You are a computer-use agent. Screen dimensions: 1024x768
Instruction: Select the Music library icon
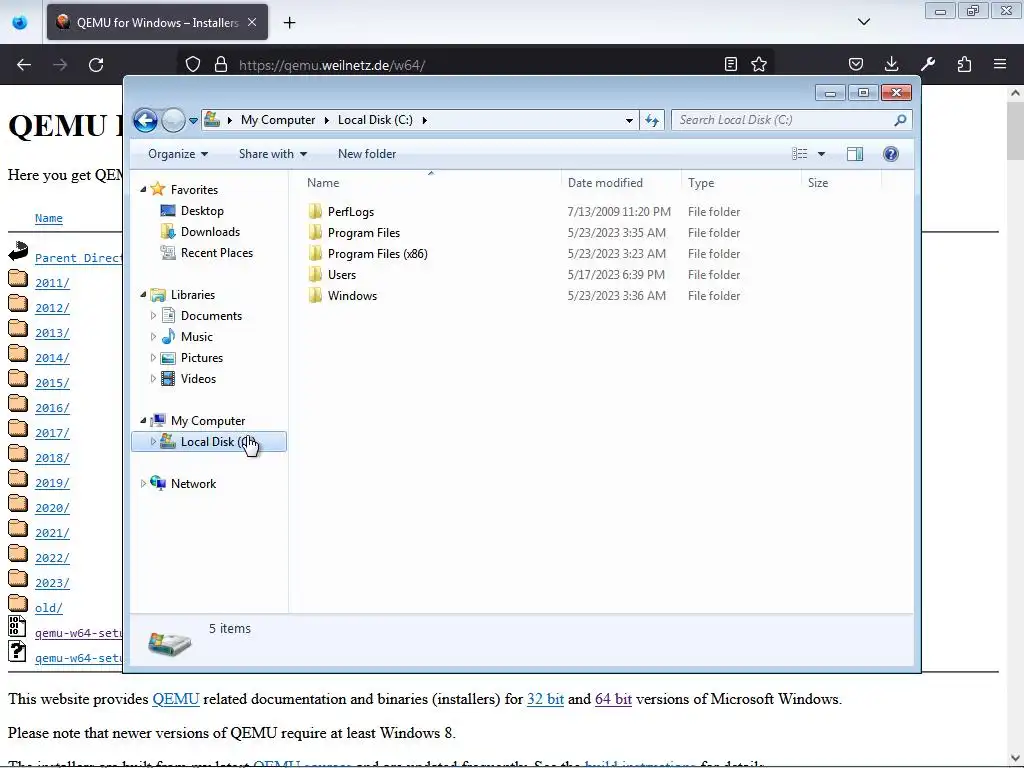coord(168,337)
